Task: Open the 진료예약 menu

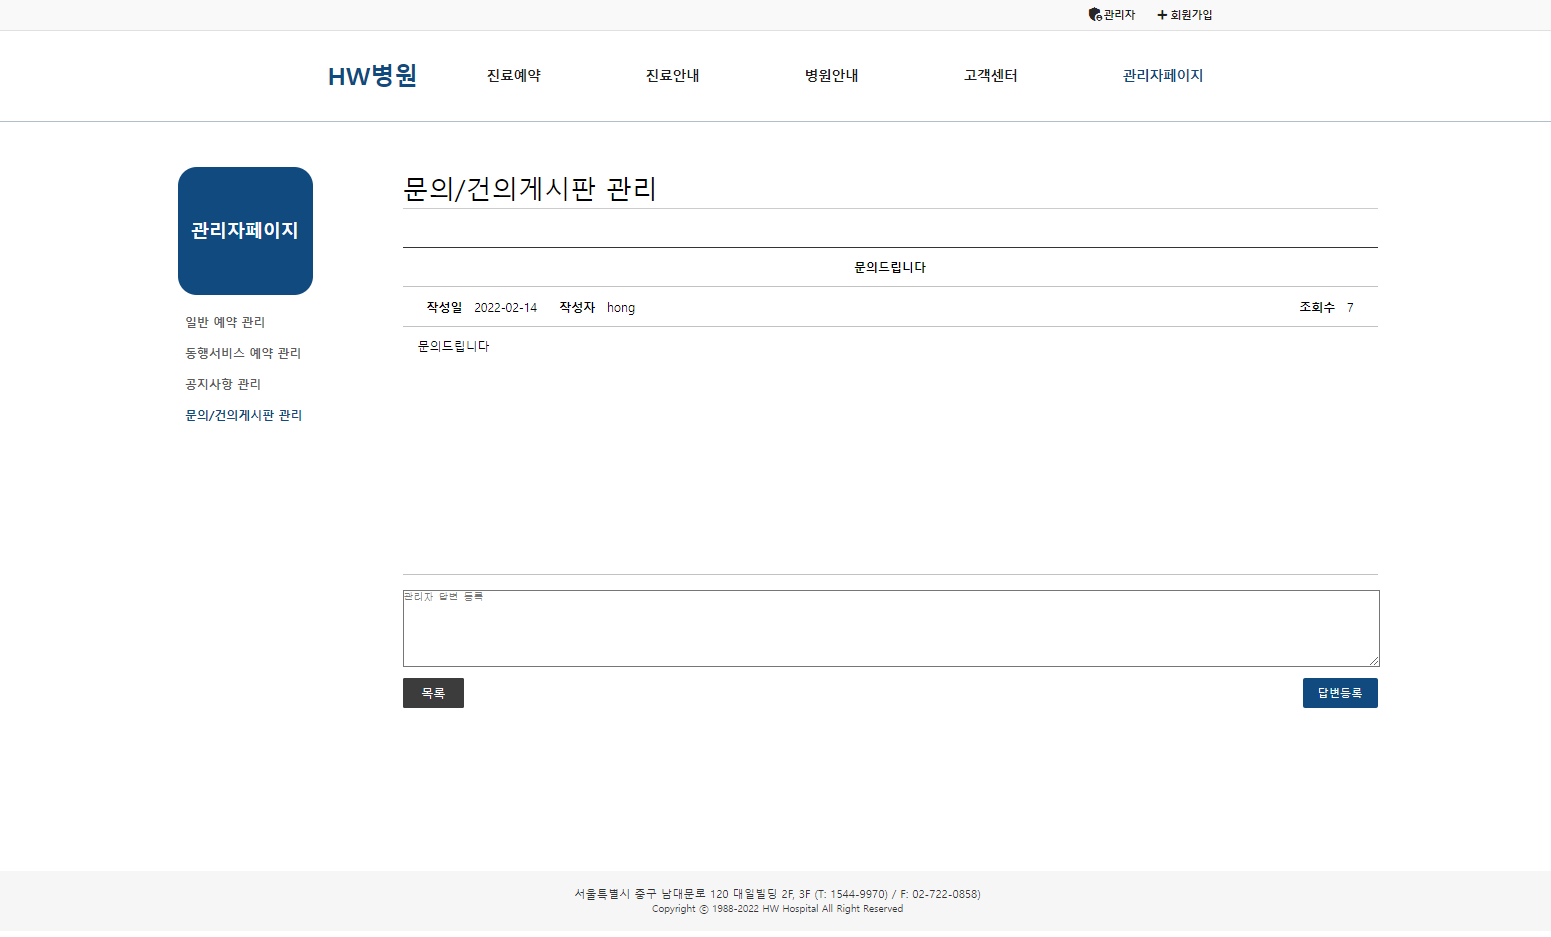Action: [511, 75]
